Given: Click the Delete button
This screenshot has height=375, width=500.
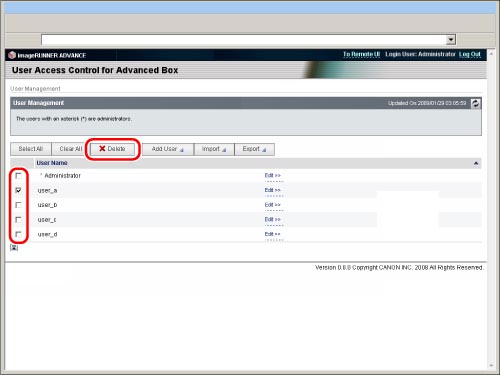Looking at the screenshot, I should (x=112, y=149).
